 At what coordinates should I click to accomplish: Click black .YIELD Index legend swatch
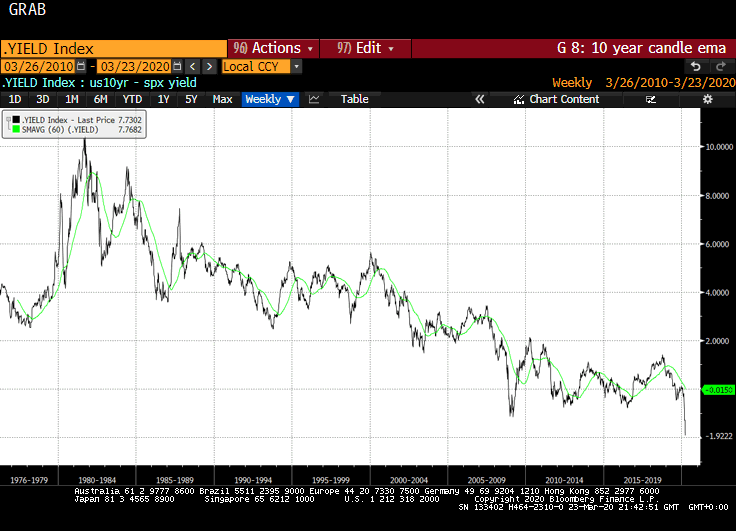point(16,120)
